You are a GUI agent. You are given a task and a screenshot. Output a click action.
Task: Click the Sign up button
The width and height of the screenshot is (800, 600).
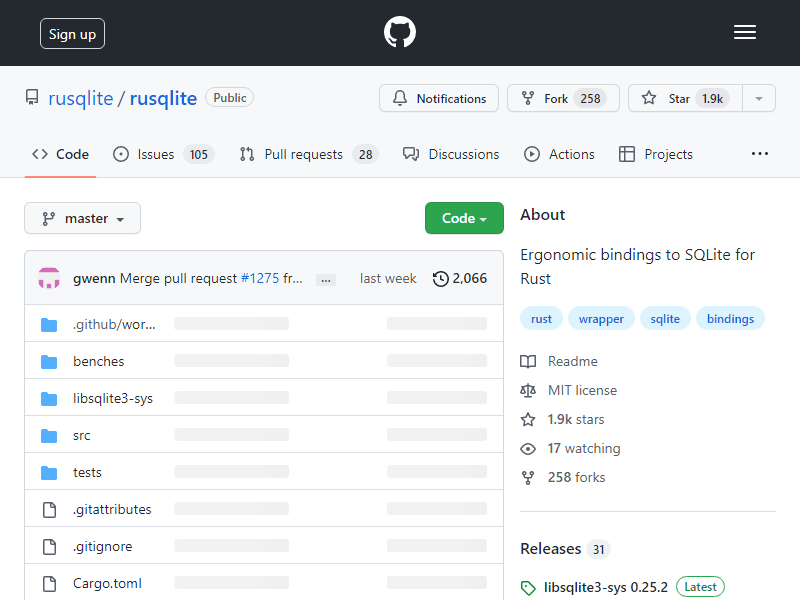(72, 34)
